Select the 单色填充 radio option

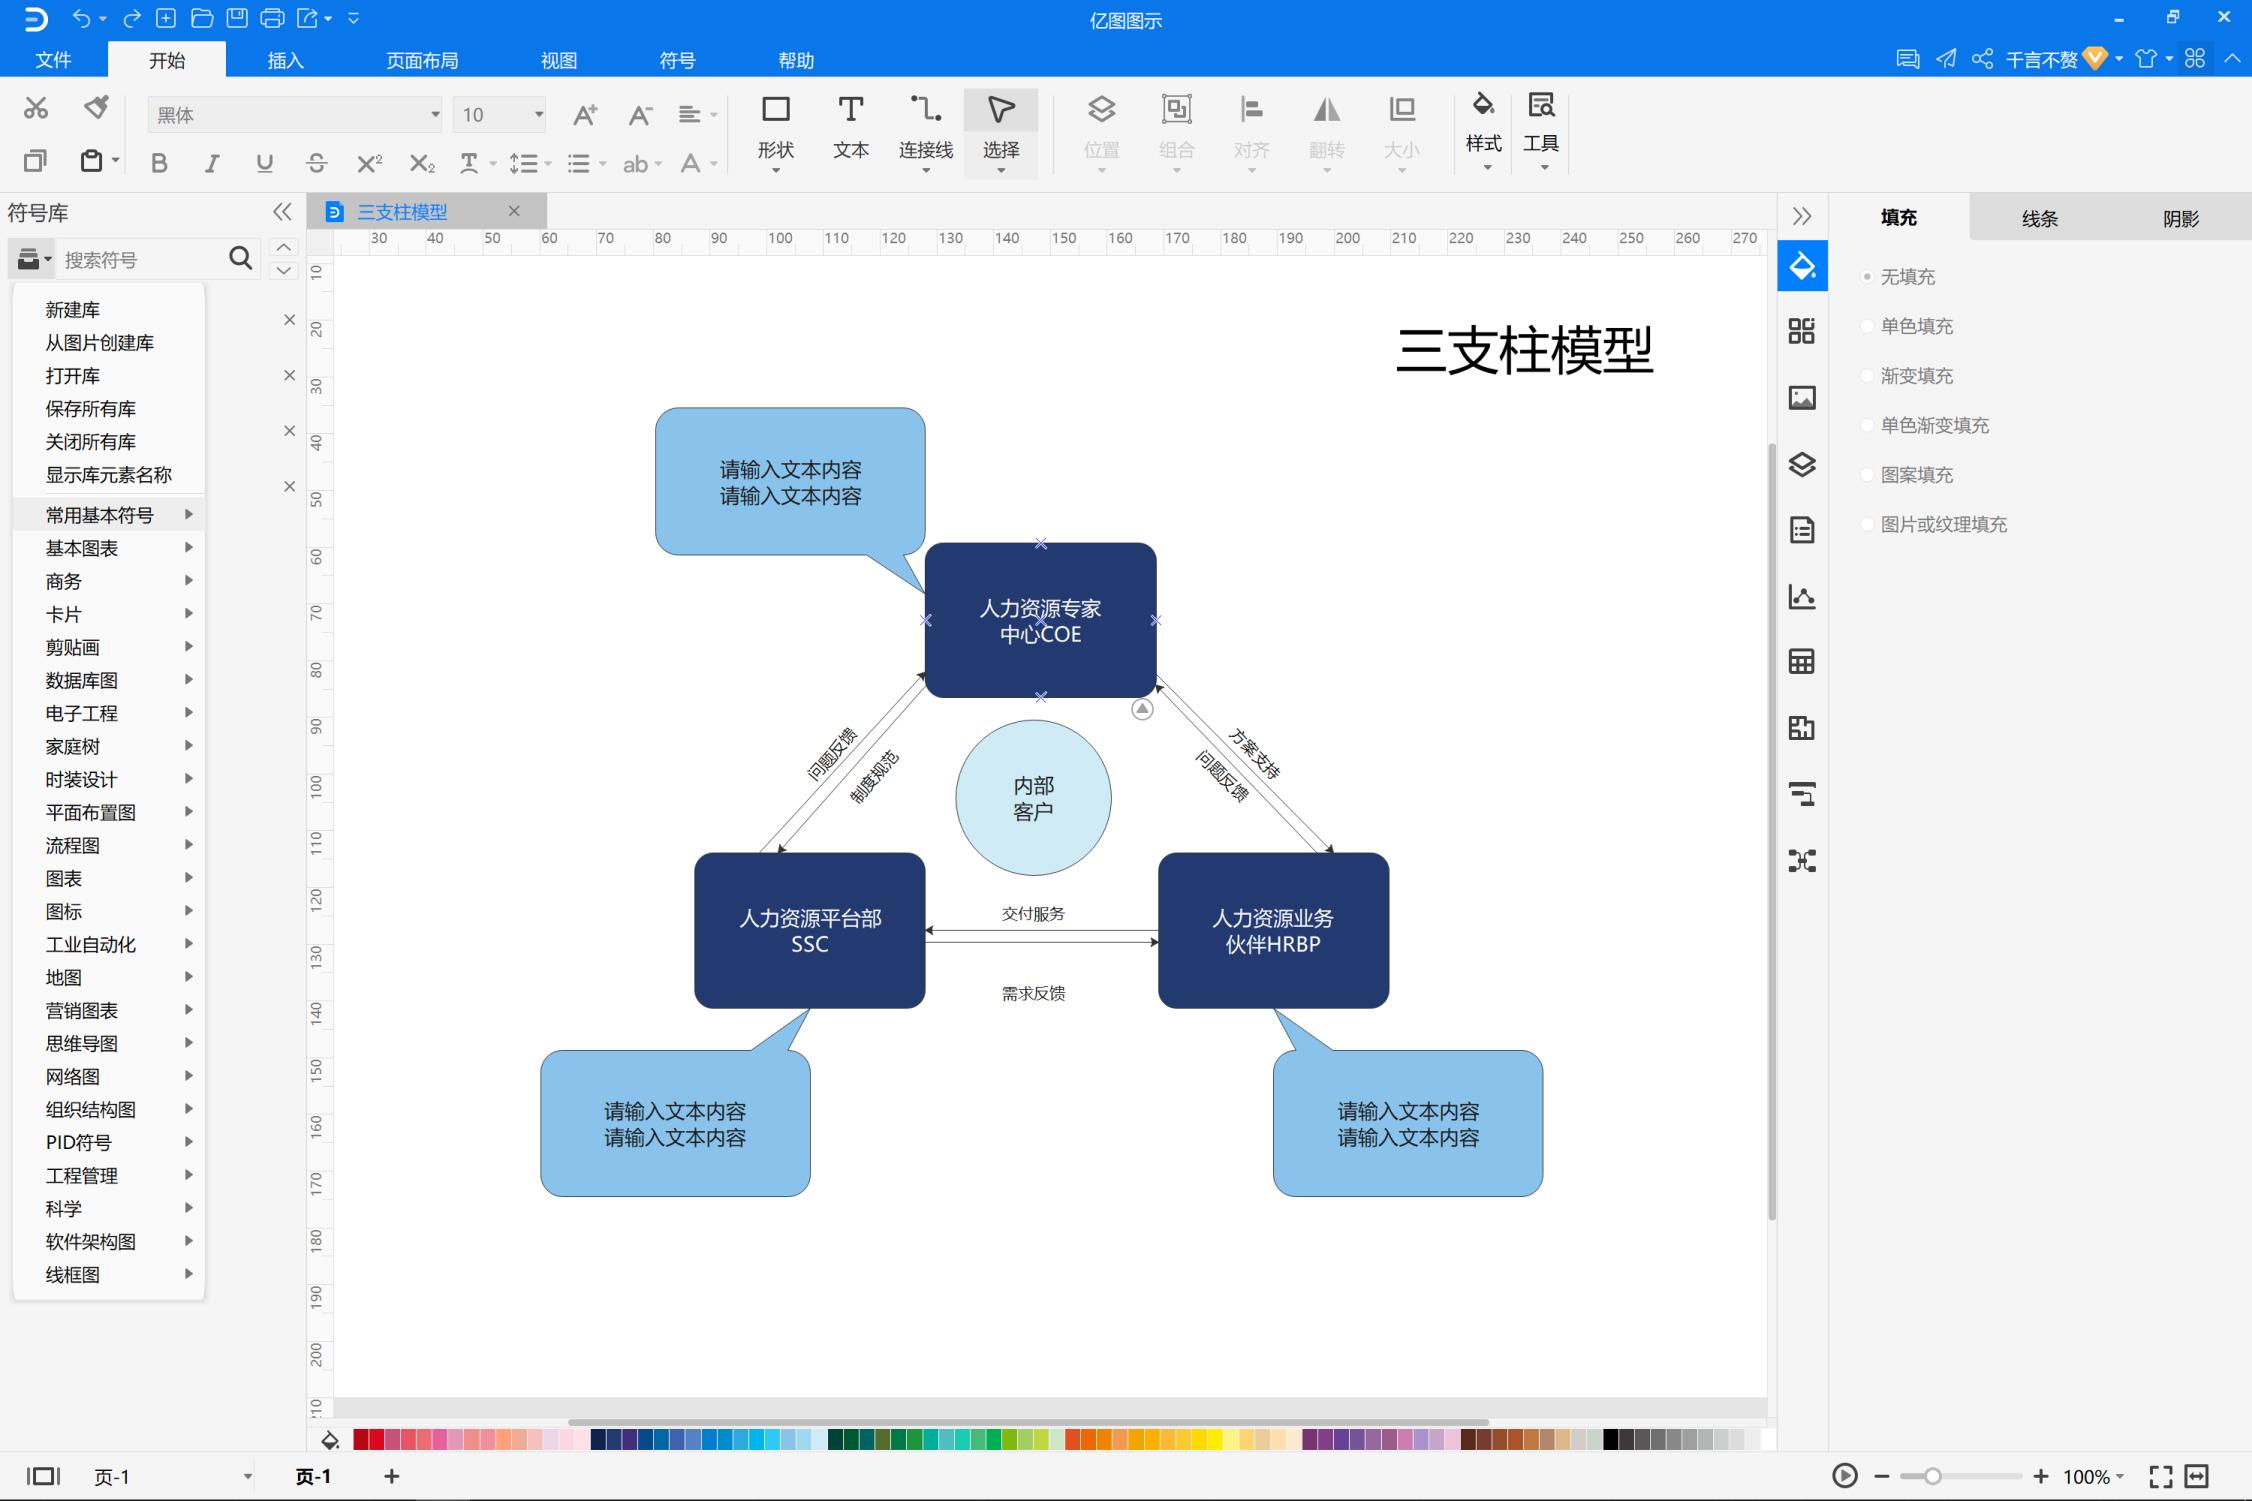1867,326
